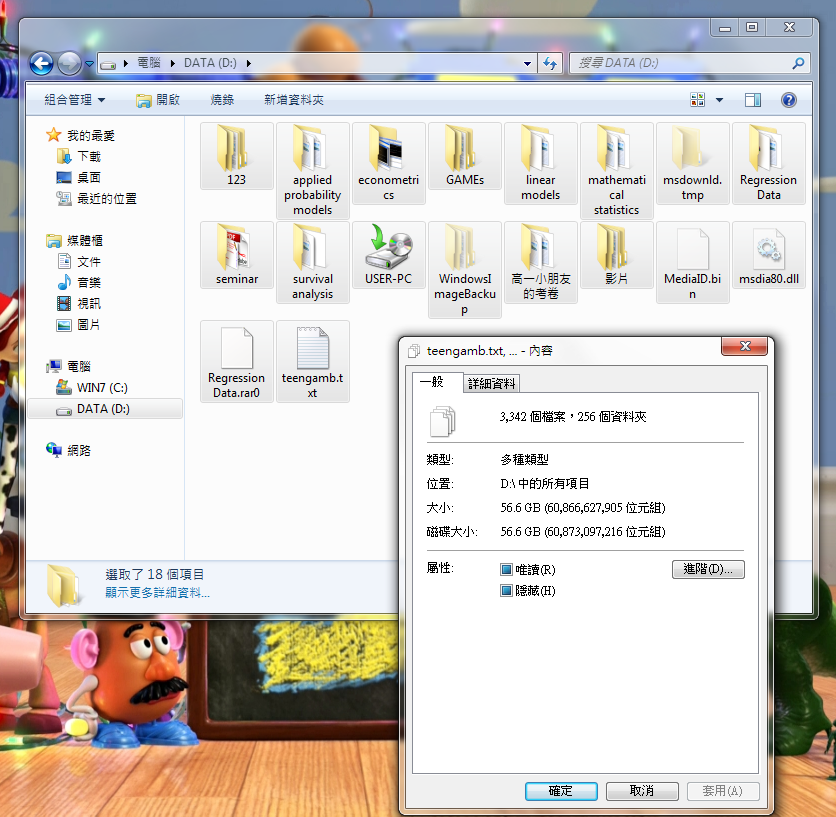Select 網路 in the navigation pane
Viewport: 836px width, 817px height.
click(68, 451)
